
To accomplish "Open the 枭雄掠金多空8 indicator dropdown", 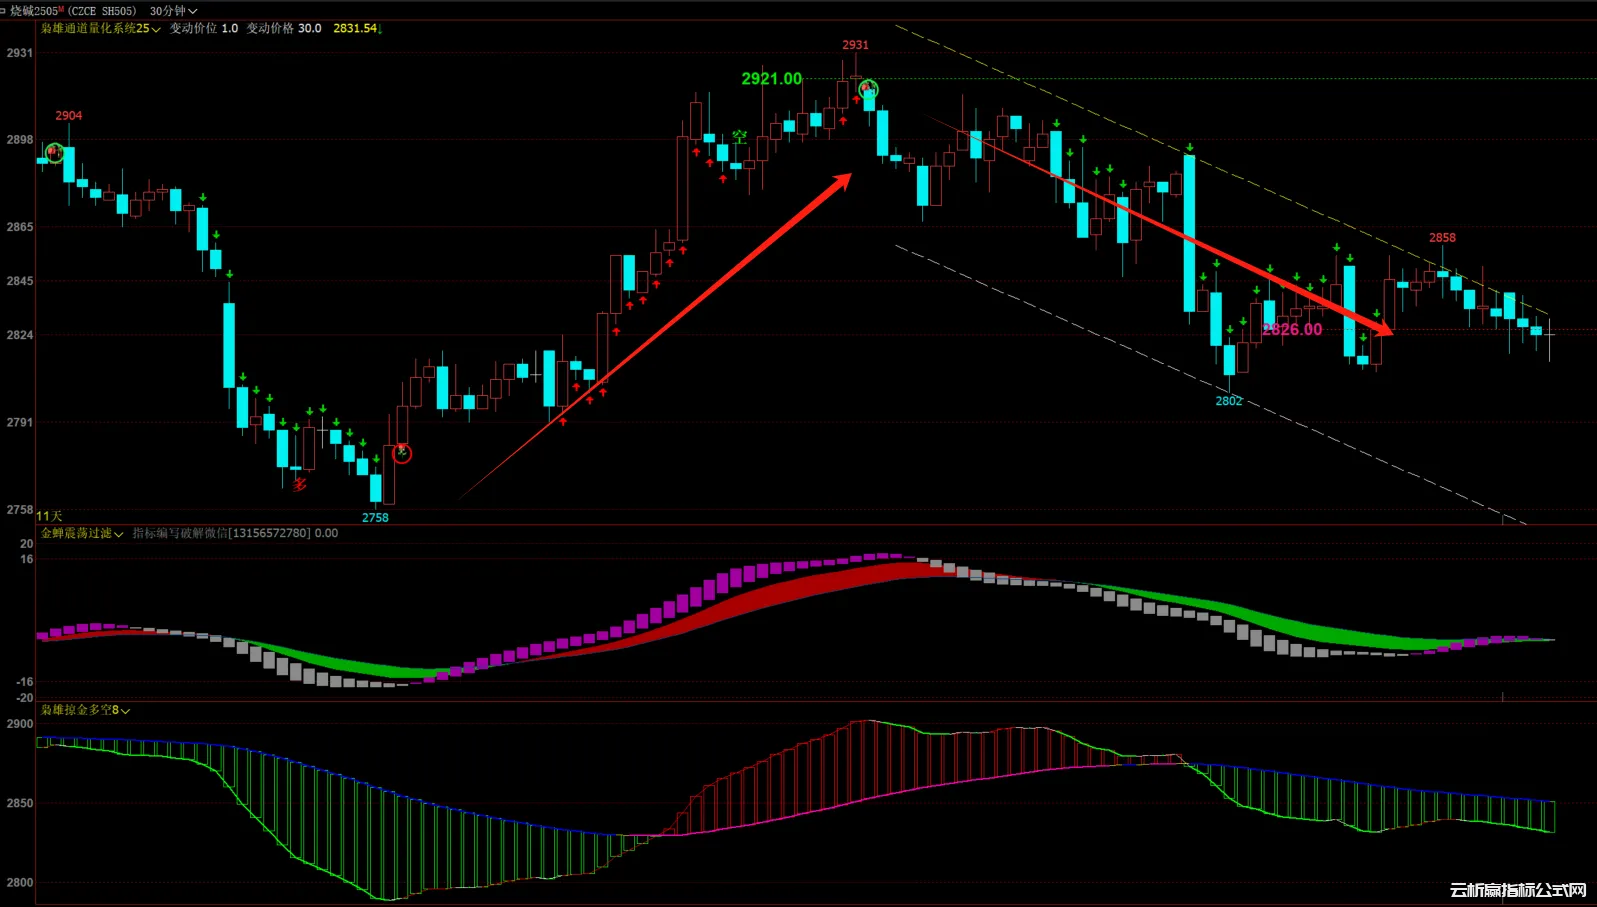I will (85, 710).
